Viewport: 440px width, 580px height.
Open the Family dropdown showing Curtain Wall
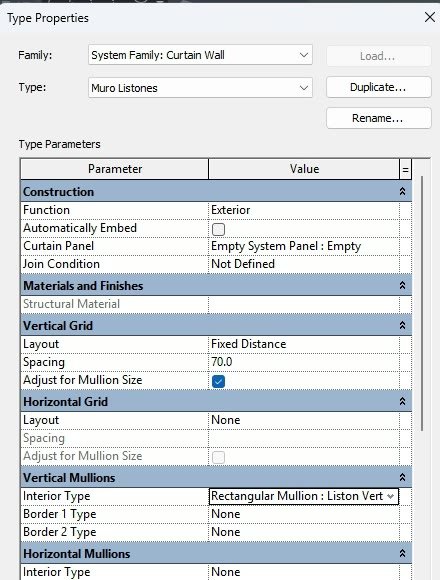click(200, 55)
